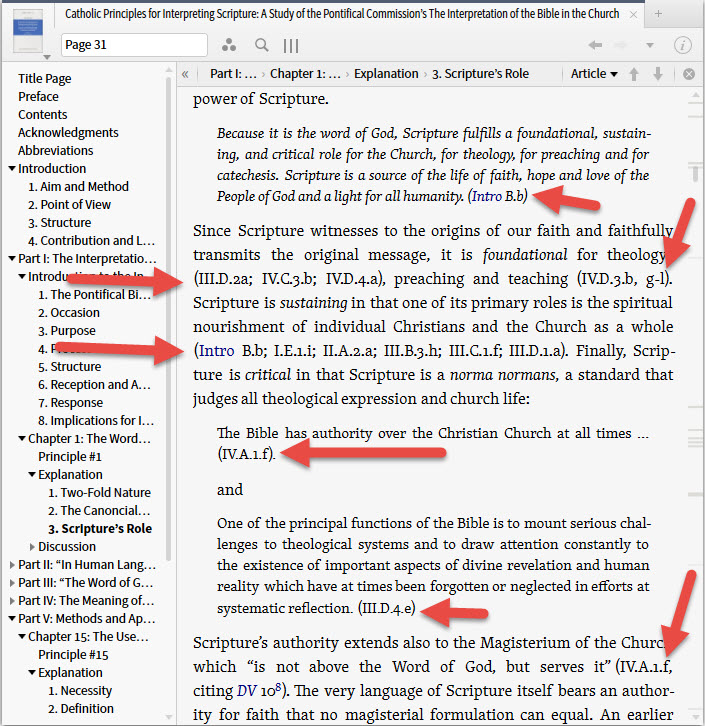Expand the Discussion node

pos(32,547)
